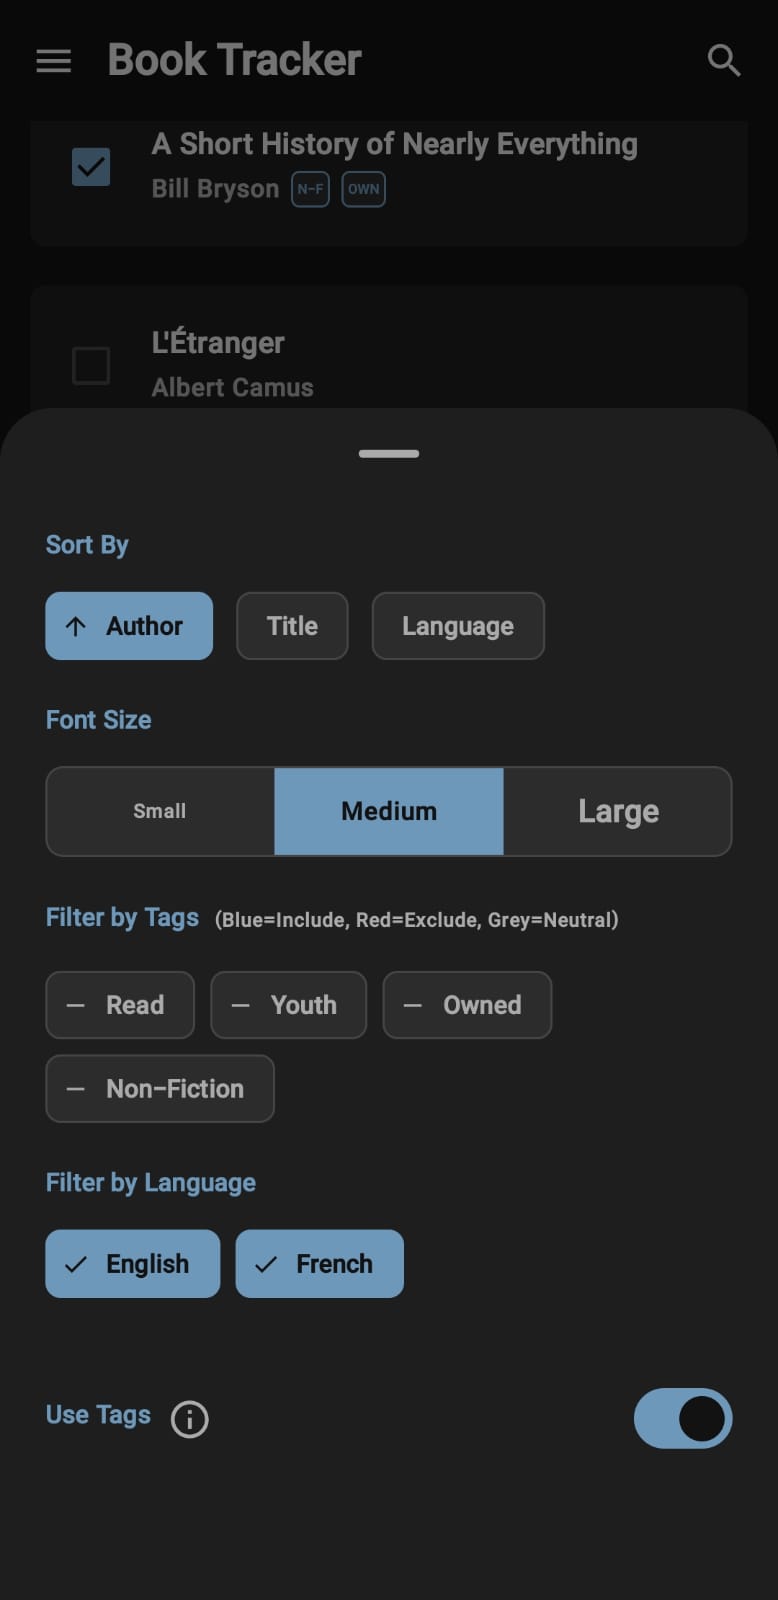The width and height of the screenshot is (778, 1600).
Task: Open the hamburger navigation menu
Action: point(54,61)
